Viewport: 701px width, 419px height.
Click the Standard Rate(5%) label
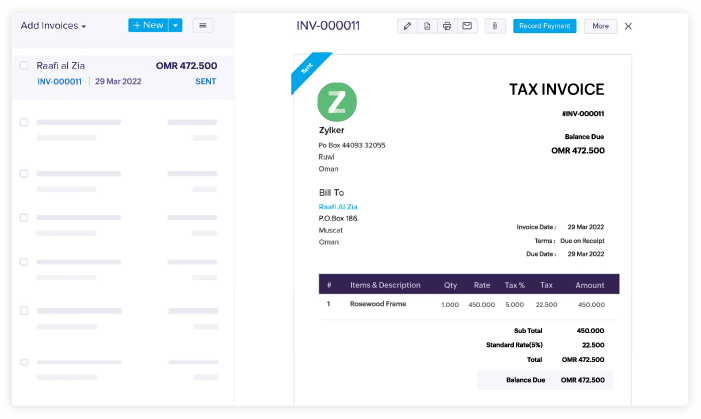pos(514,345)
